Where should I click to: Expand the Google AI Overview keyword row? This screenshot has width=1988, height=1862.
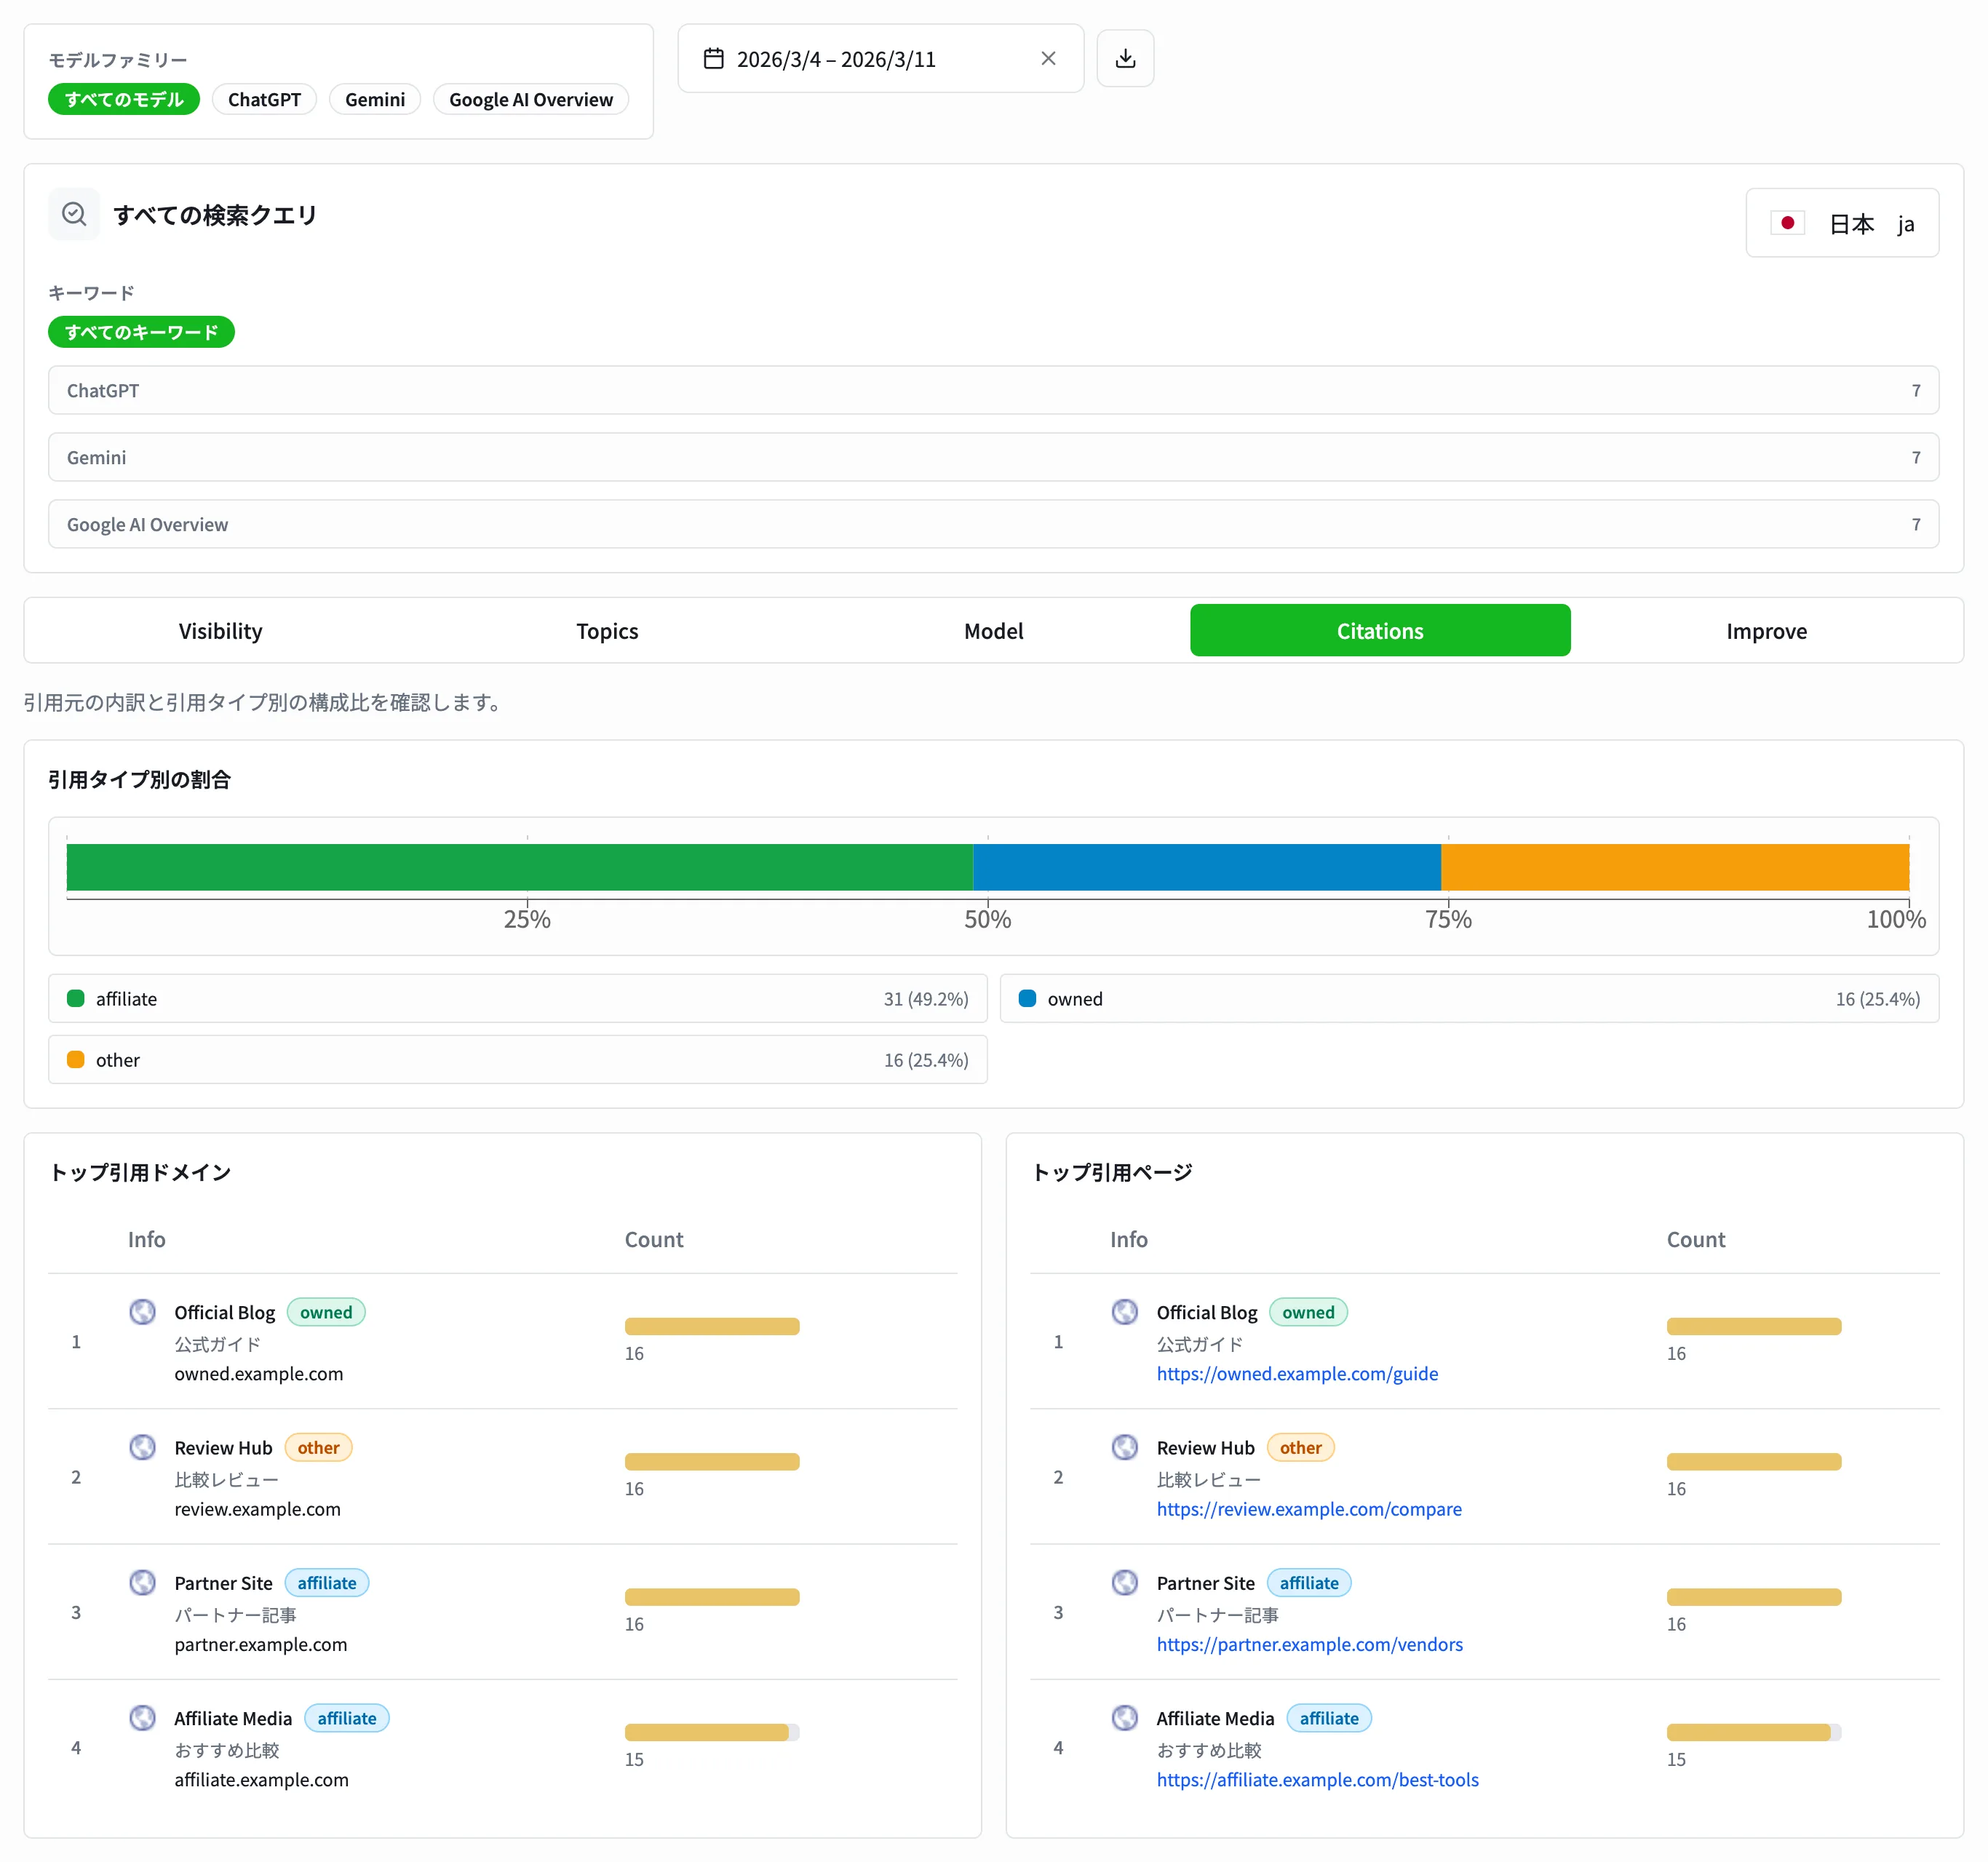(993, 524)
